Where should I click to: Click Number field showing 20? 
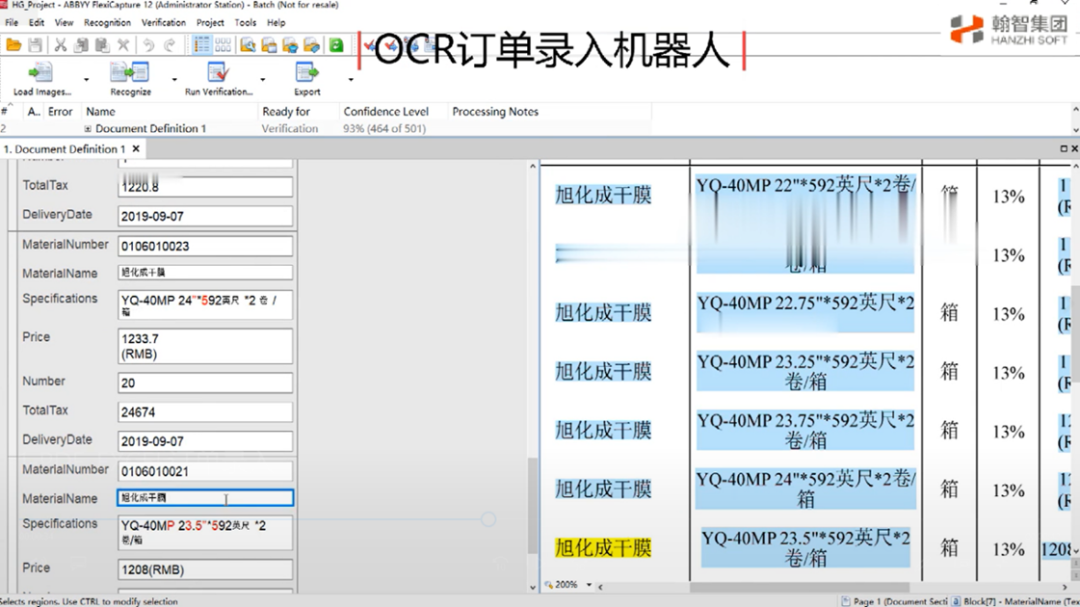point(205,382)
